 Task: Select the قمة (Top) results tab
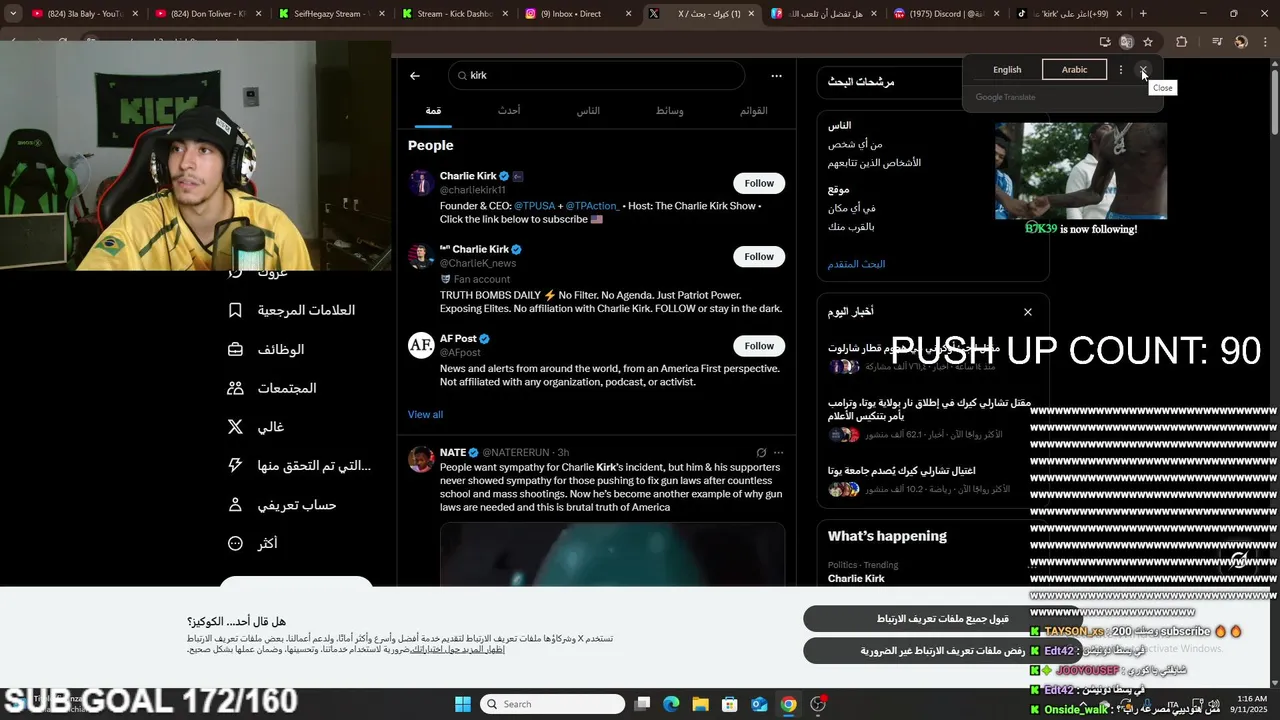[433, 111]
